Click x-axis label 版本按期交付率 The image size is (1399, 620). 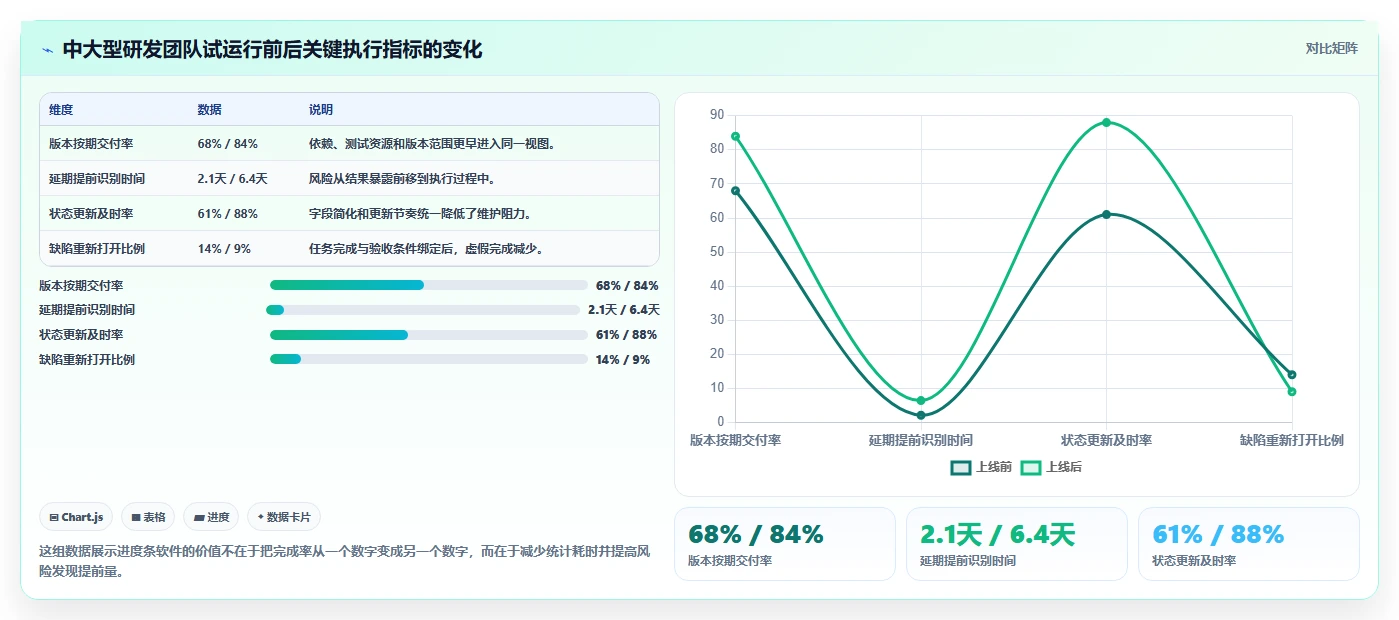point(736,440)
